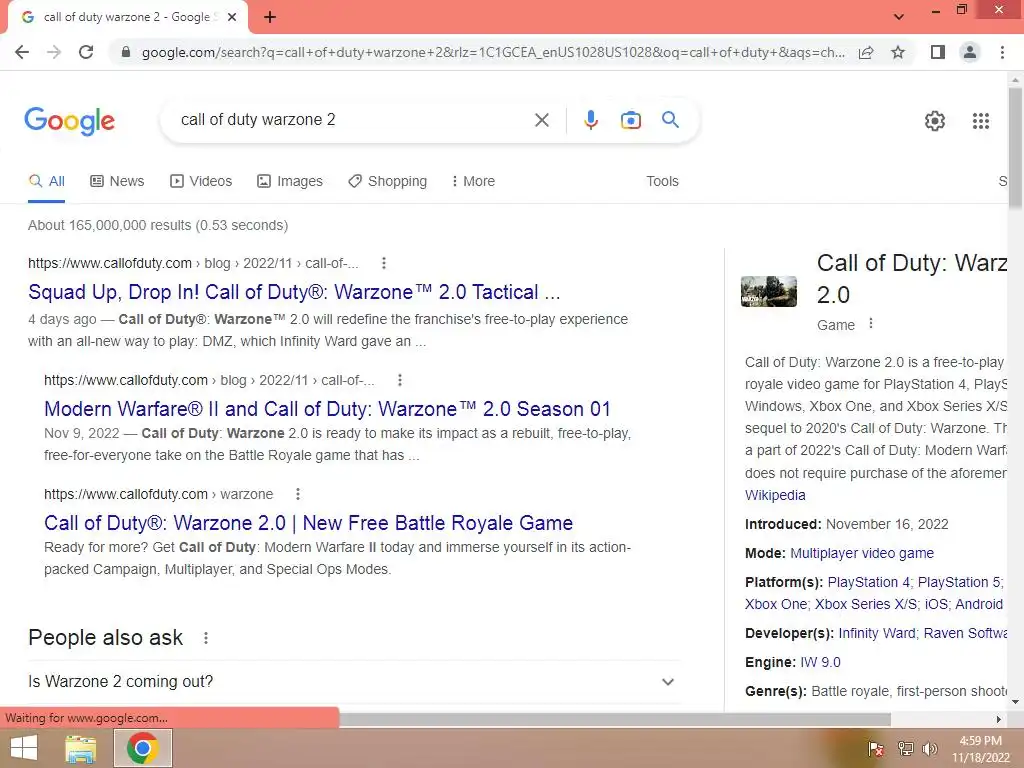1024x768 pixels.
Task: Open the search Tools option
Action: (x=662, y=182)
